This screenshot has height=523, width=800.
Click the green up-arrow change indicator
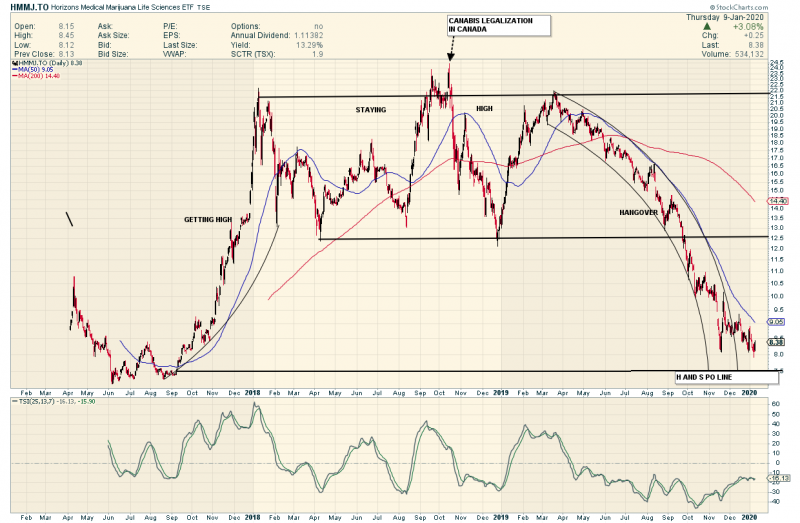pos(707,26)
